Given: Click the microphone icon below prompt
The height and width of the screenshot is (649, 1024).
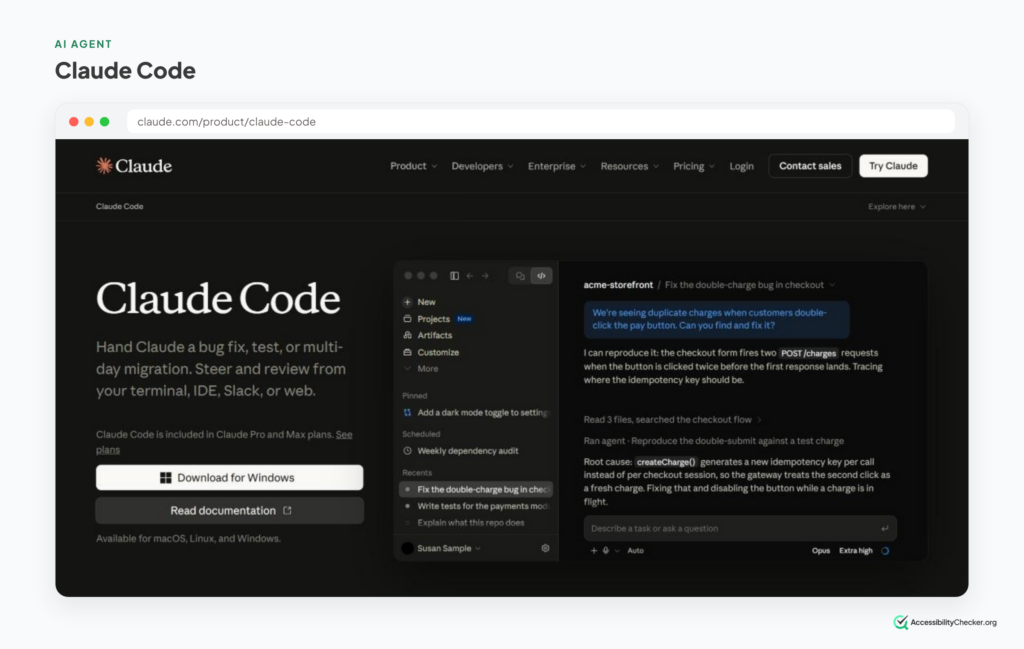Looking at the screenshot, I should [x=606, y=550].
